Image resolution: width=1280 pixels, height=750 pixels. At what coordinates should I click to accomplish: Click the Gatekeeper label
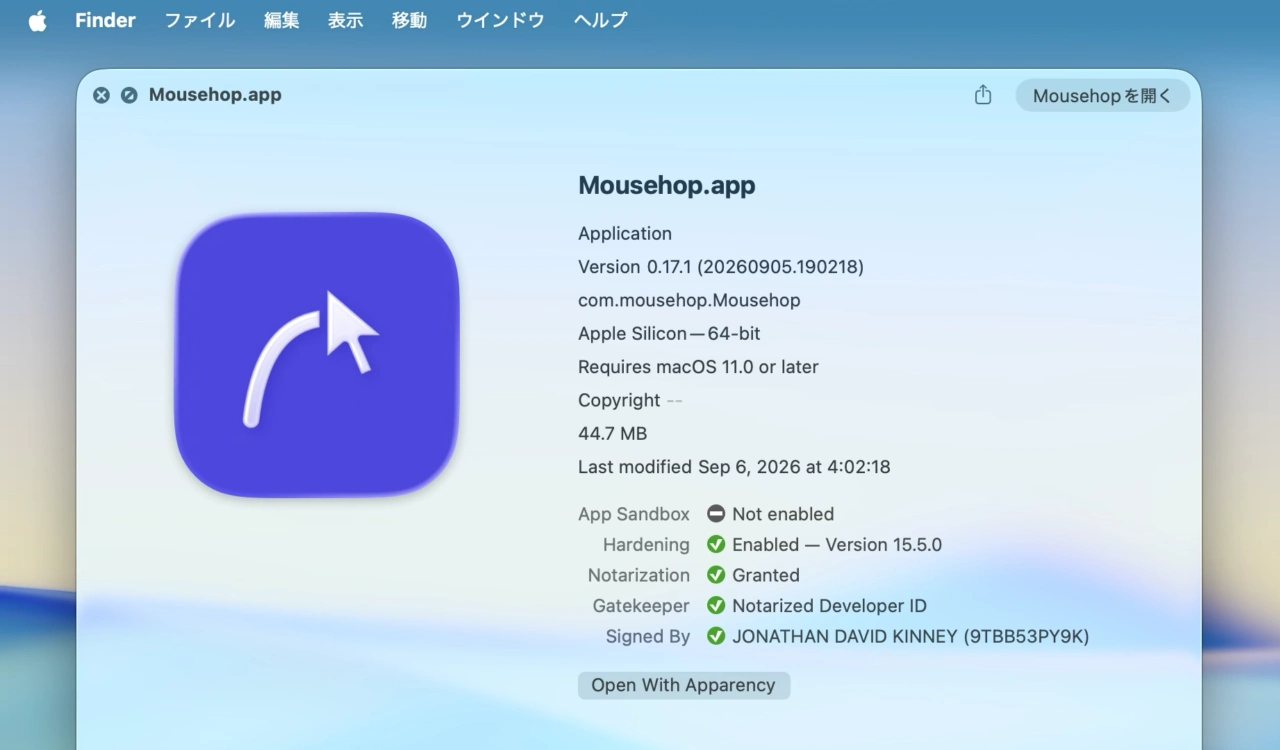tap(641, 606)
